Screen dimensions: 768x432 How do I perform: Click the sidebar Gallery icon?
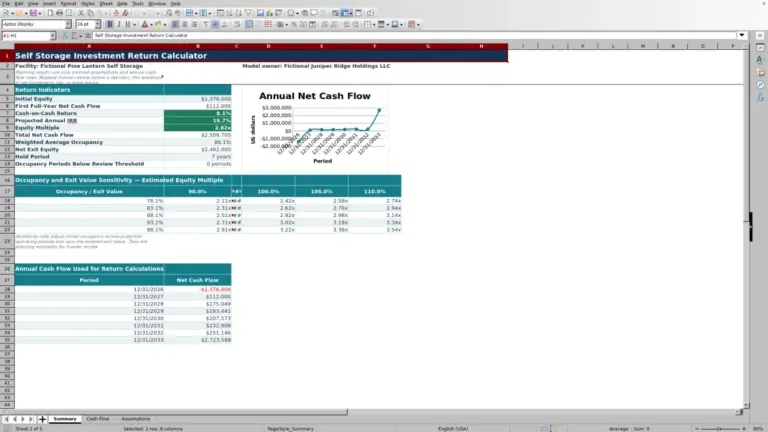coord(760,72)
